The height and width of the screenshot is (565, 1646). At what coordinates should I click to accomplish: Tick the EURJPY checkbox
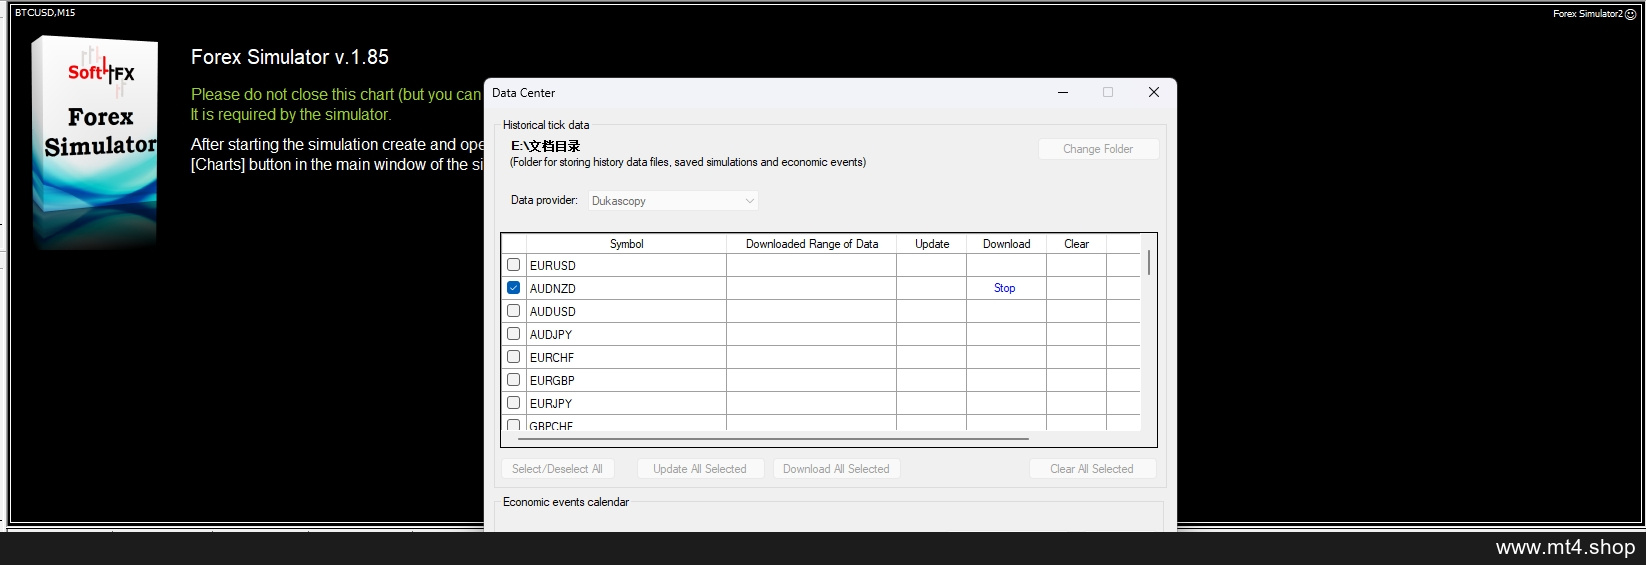[513, 403]
